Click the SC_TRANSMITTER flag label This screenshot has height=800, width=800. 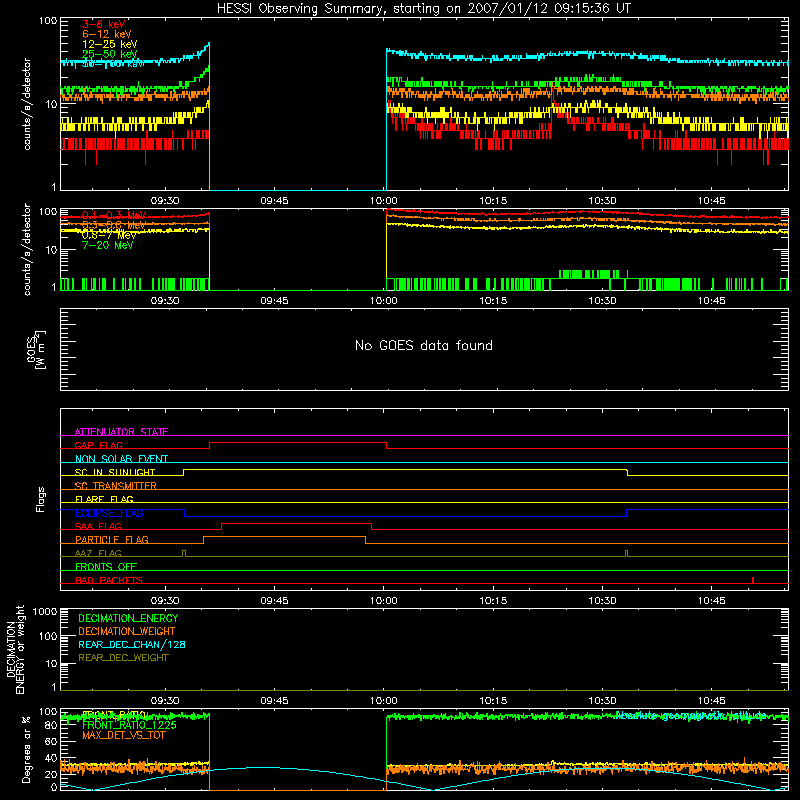(x=115, y=486)
